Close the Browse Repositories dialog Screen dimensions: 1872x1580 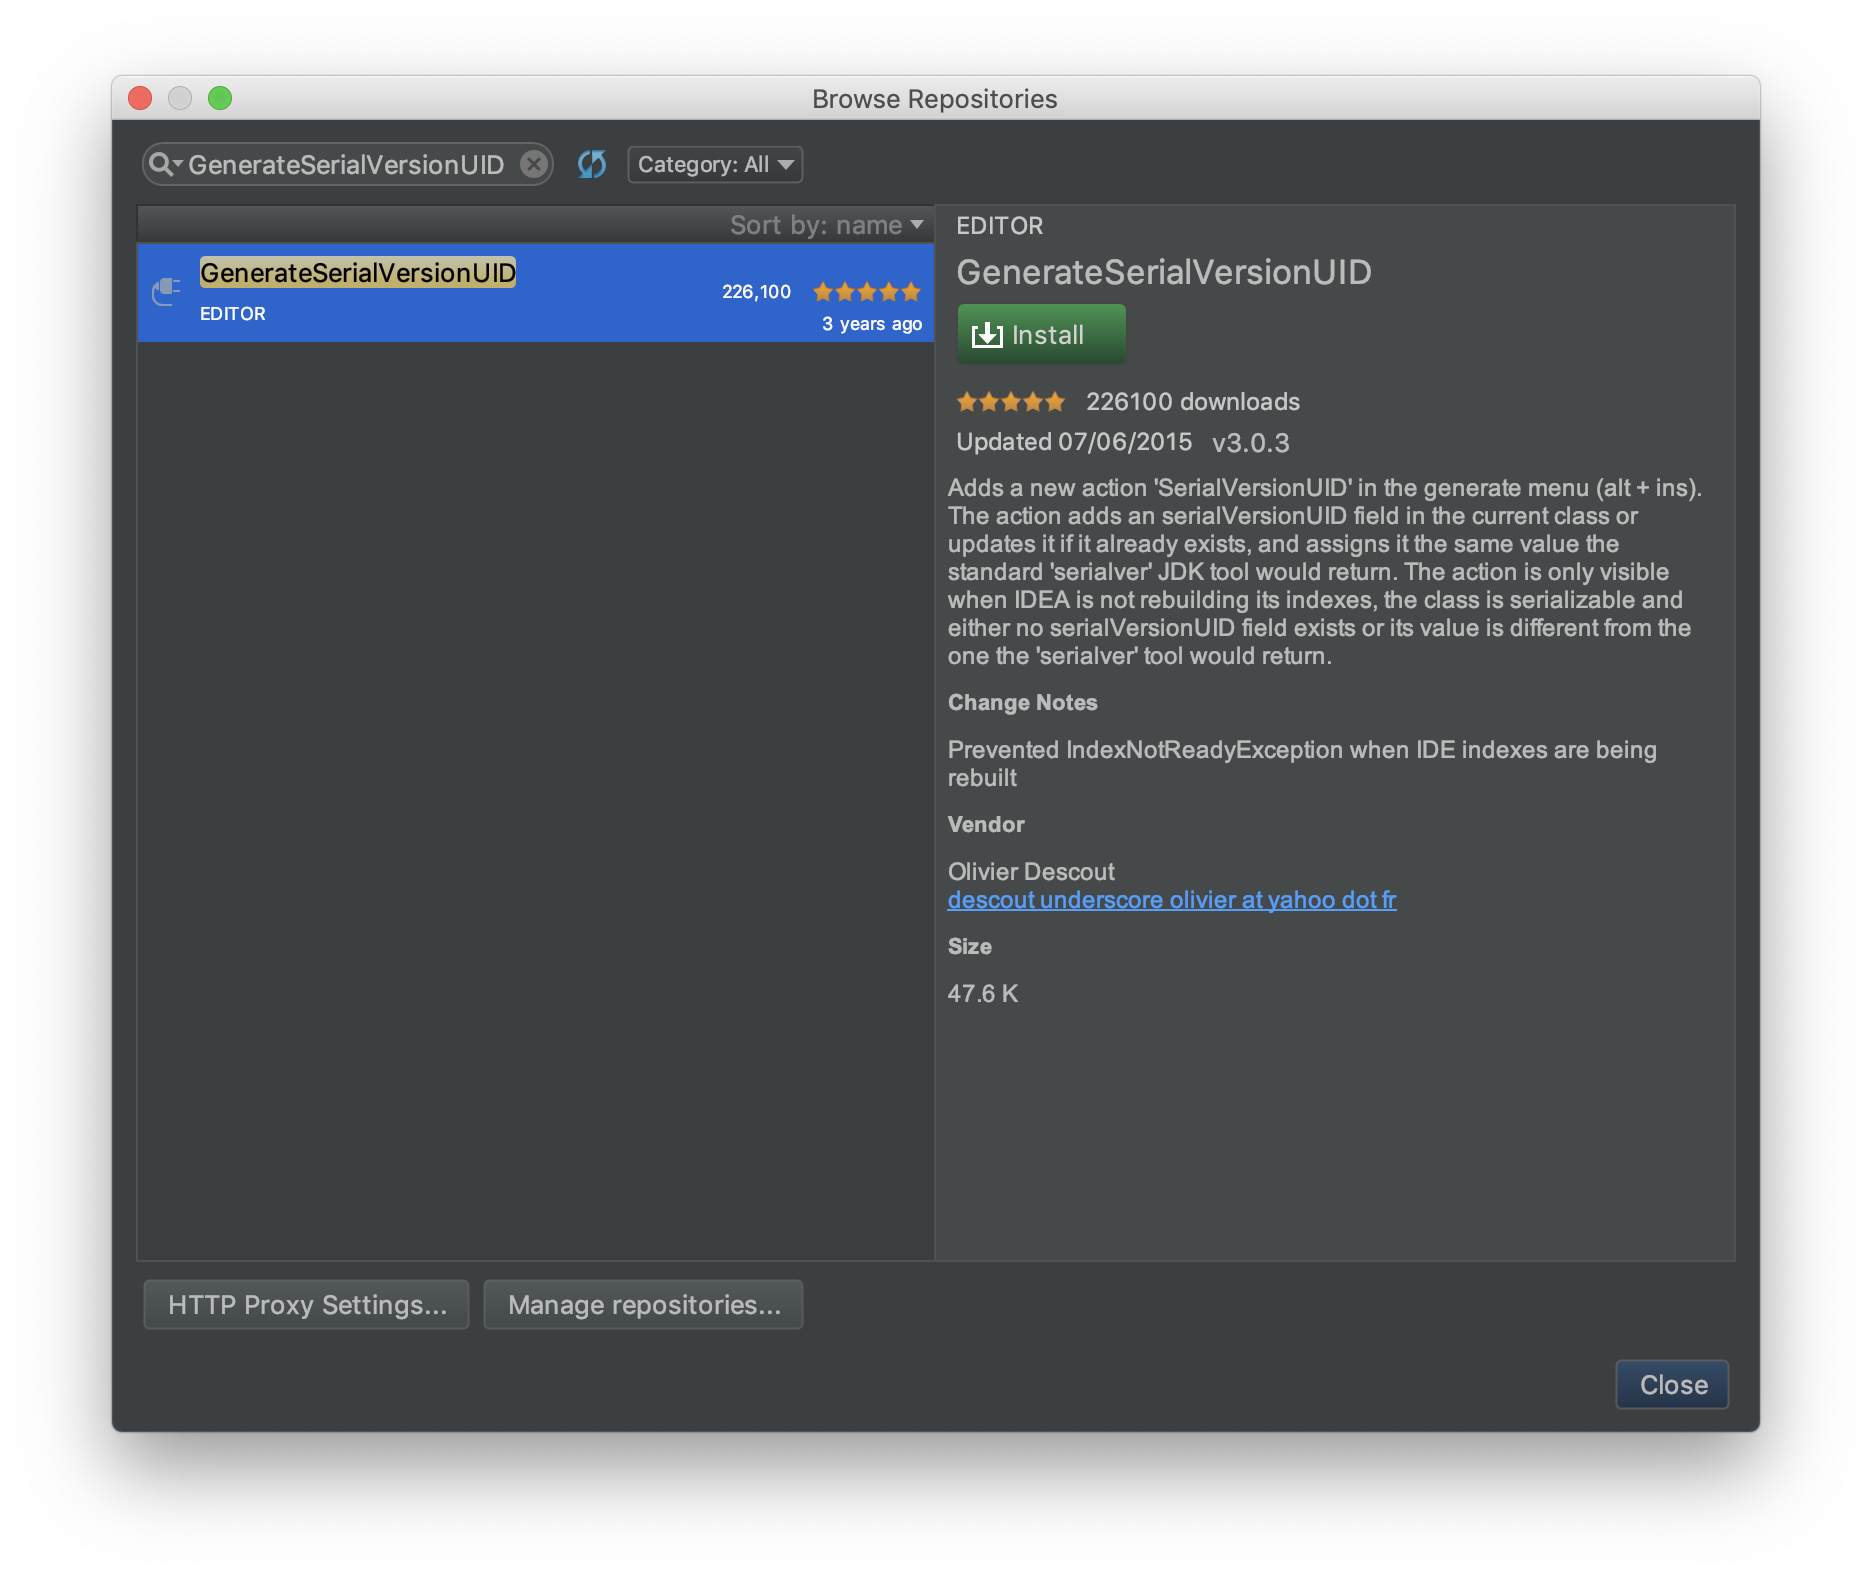click(x=1672, y=1384)
